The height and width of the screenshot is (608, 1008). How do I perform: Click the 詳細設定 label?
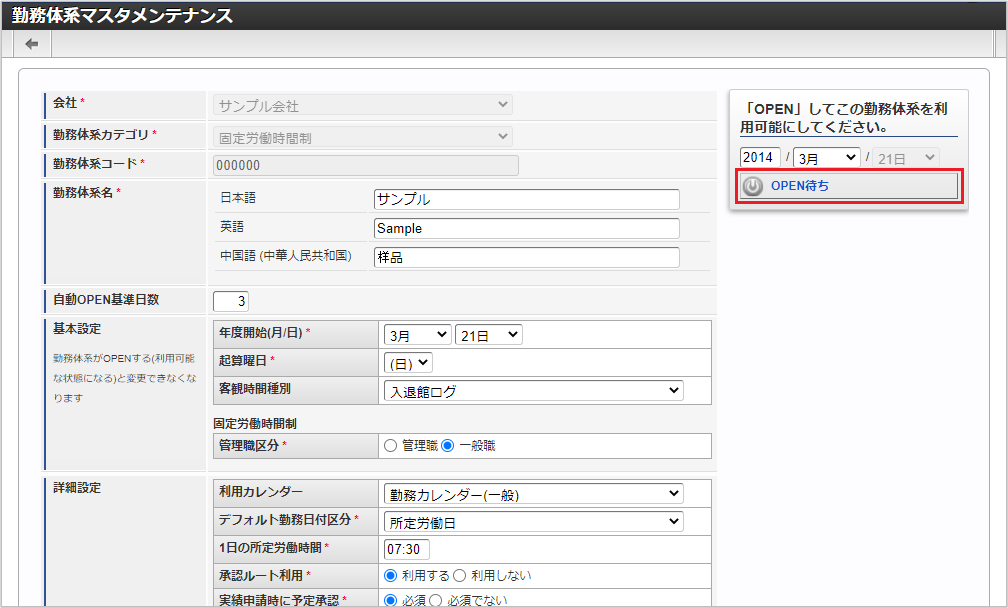[77, 488]
